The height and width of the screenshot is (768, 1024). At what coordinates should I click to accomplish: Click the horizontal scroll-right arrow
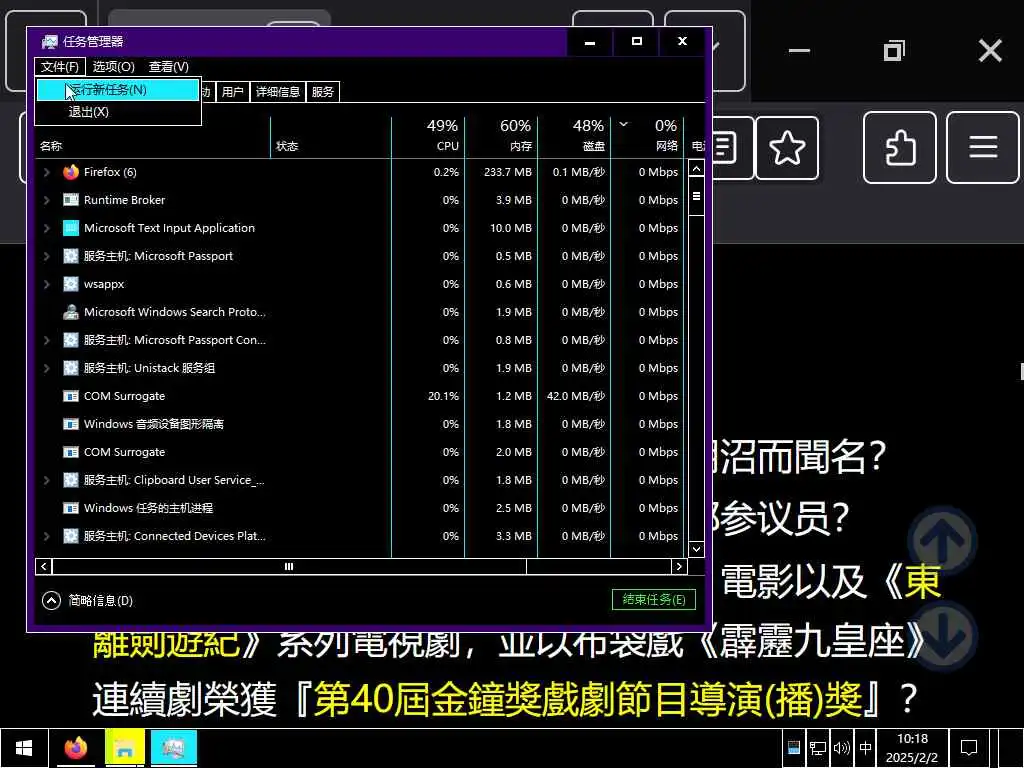pyautogui.click(x=679, y=566)
